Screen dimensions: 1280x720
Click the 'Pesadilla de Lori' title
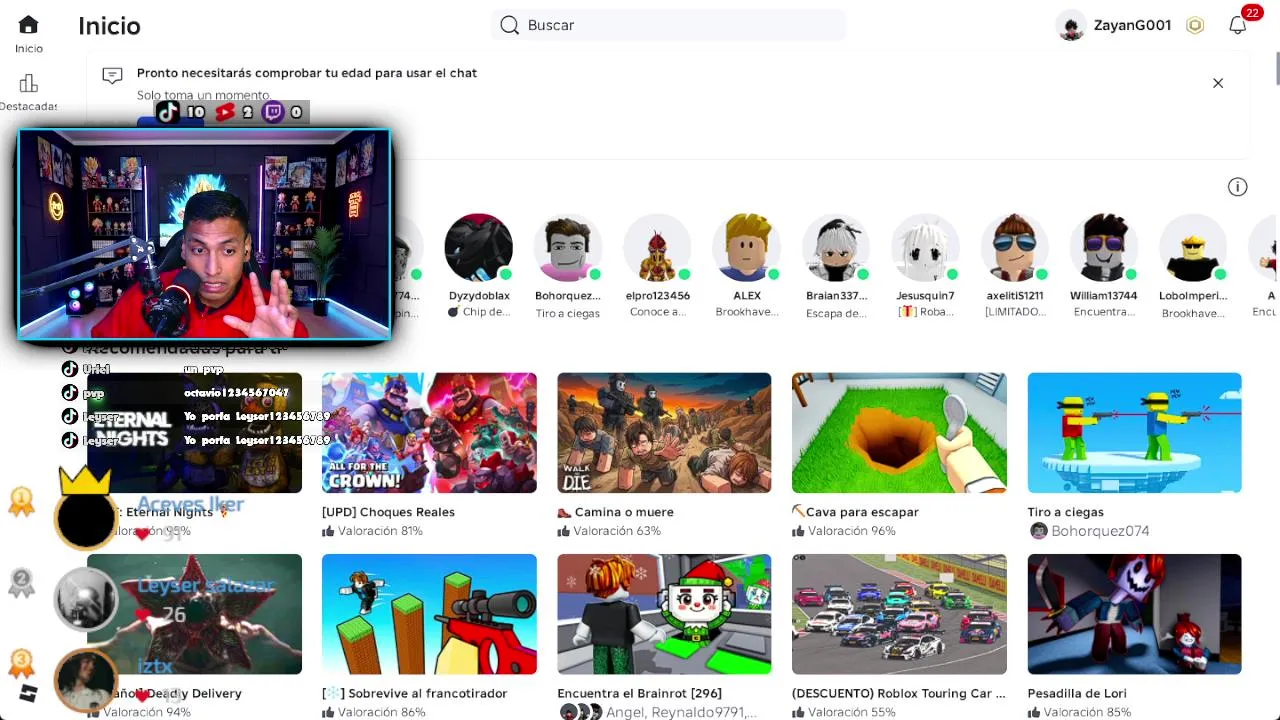1077,693
